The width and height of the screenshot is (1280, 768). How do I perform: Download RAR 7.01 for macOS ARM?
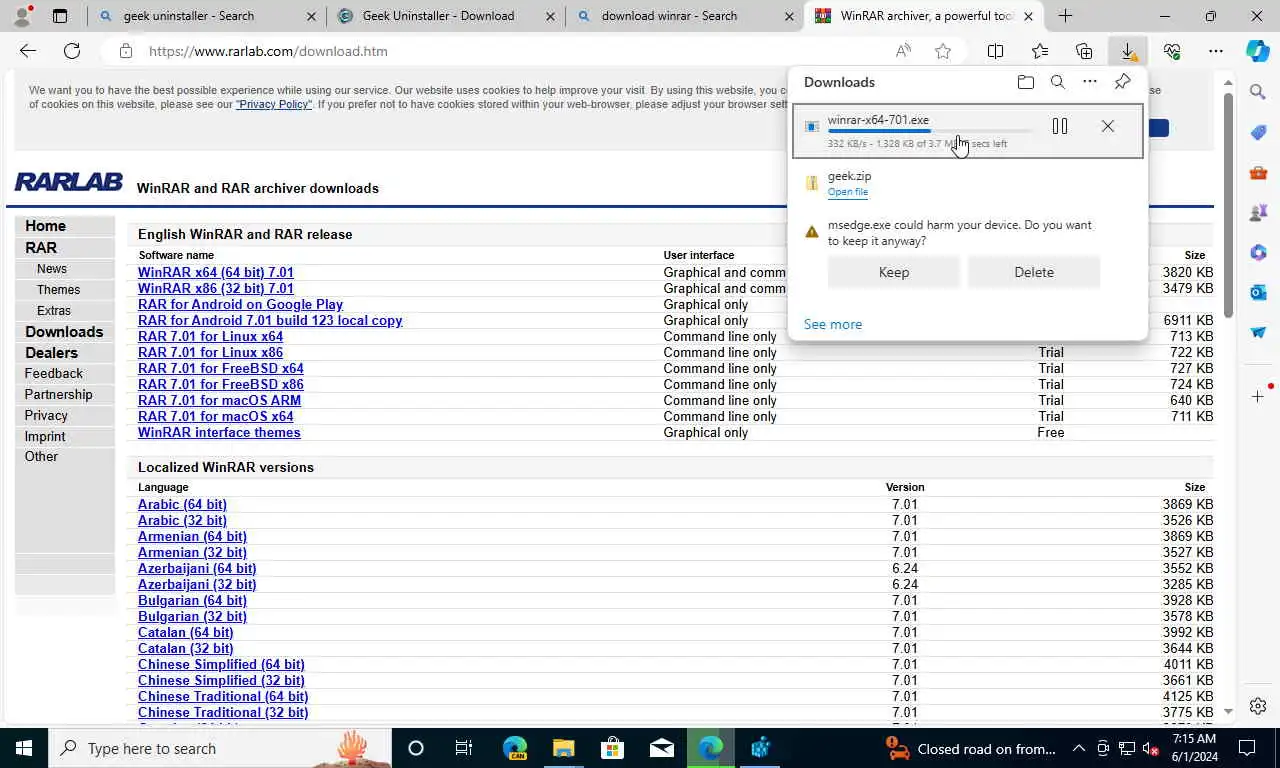tap(219, 400)
